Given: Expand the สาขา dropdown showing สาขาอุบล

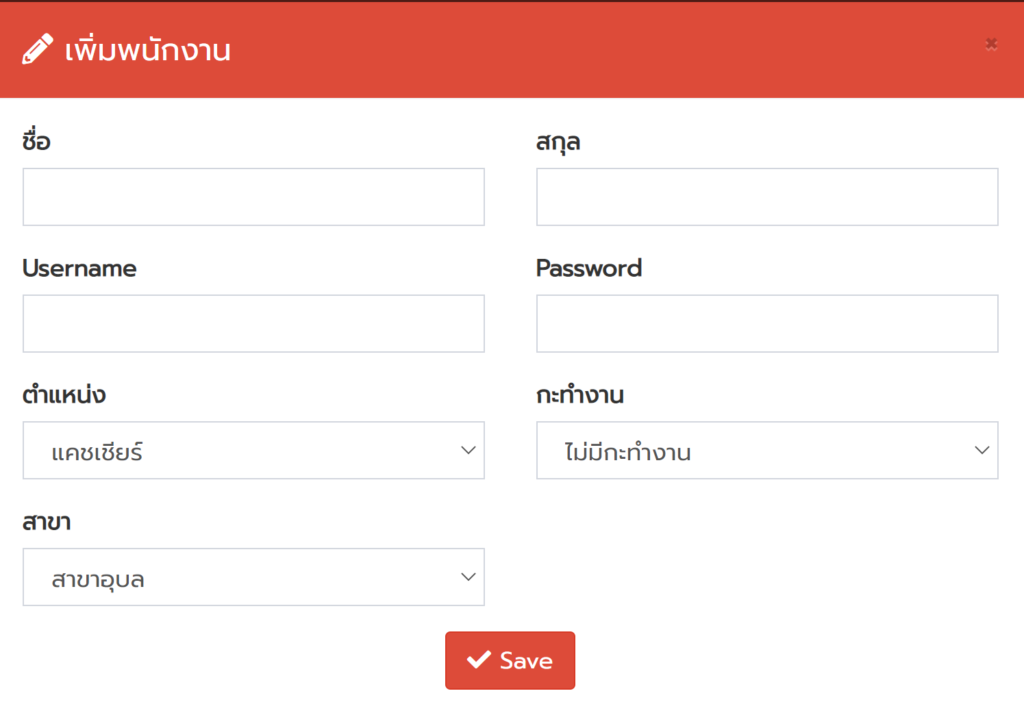Looking at the screenshot, I should pos(253,577).
